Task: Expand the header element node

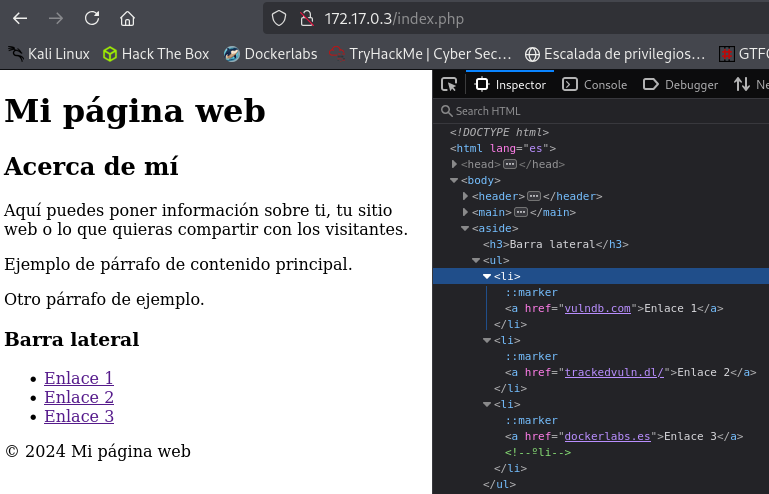Action: [465, 196]
